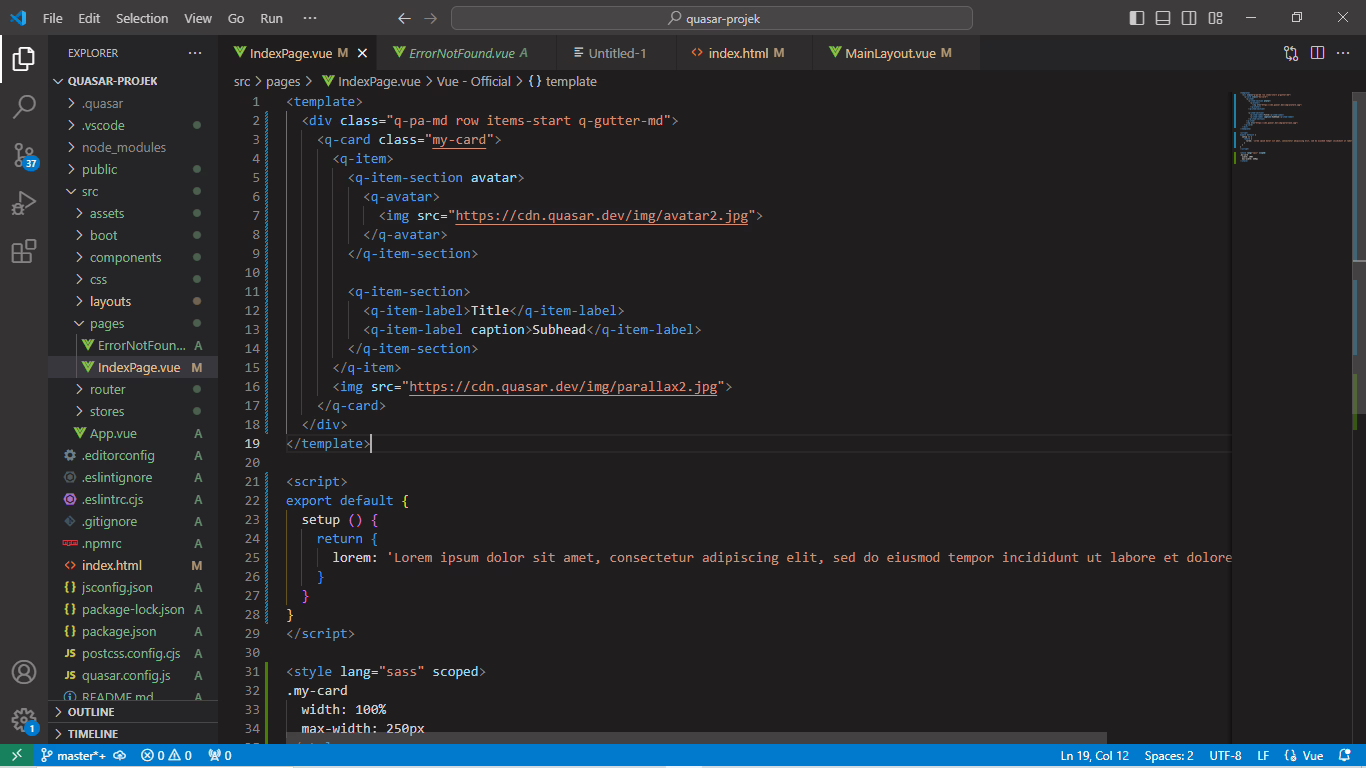The image size is (1366, 768).
Task: Open forwarded ports indicator
Action: [219, 756]
